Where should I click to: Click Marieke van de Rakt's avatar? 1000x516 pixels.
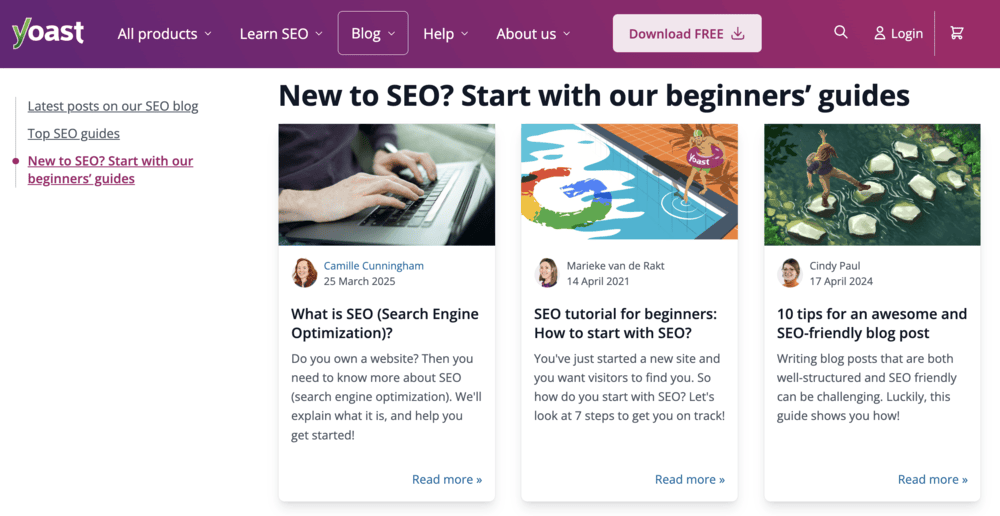tap(547, 273)
